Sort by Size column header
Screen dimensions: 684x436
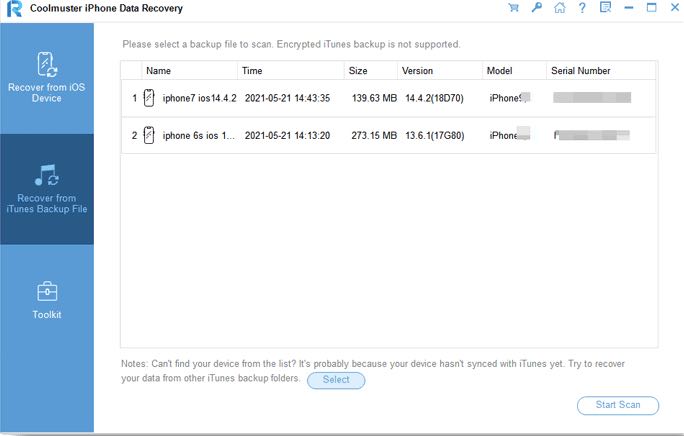[x=371, y=71]
